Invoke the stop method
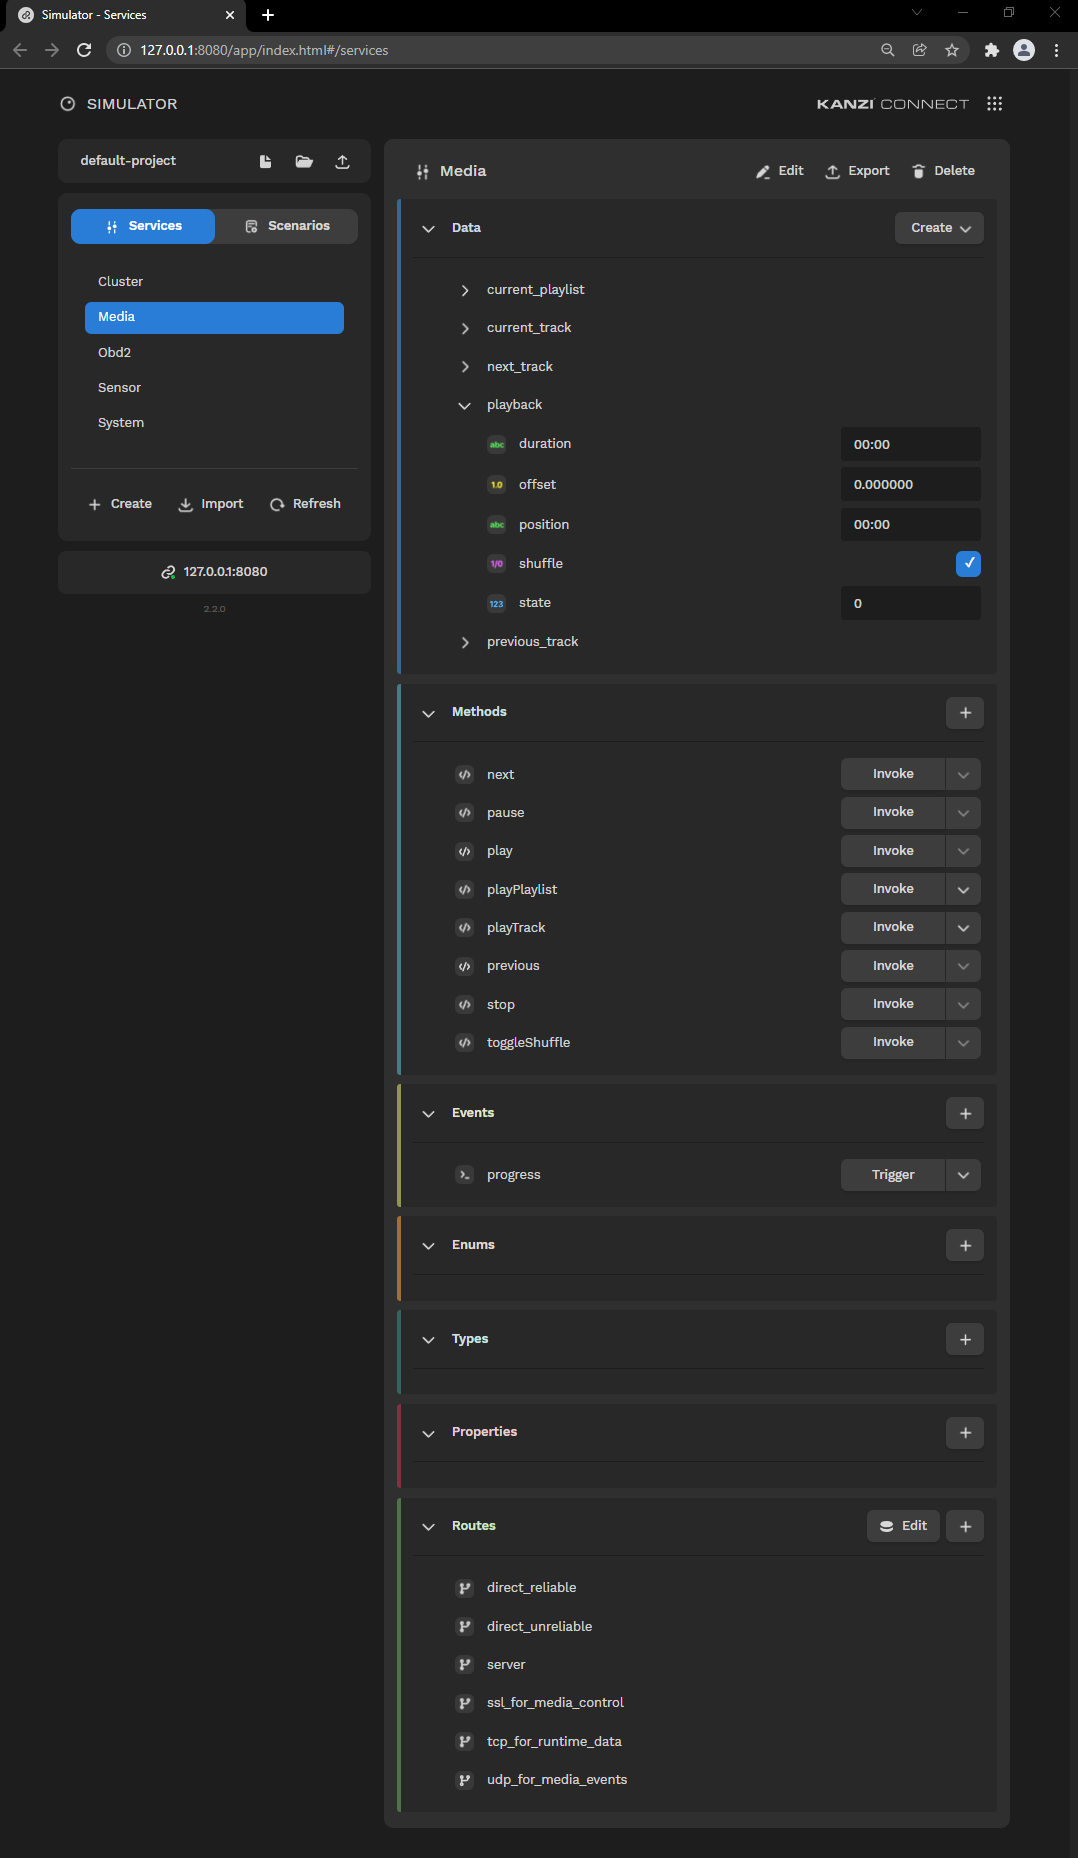The width and height of the screenshot is (1078, 1858). [x=893, y=1004]
